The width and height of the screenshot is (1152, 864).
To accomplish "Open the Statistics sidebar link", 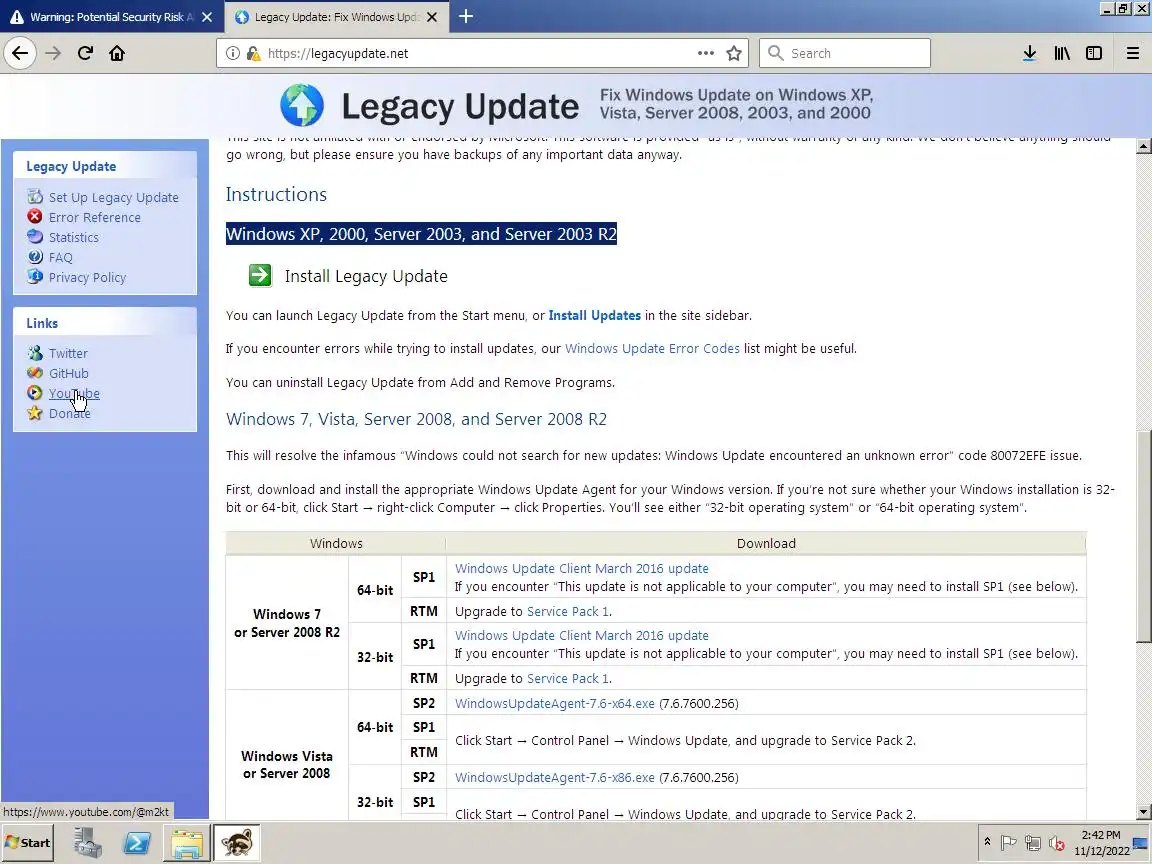I will [x=73, y=237].
